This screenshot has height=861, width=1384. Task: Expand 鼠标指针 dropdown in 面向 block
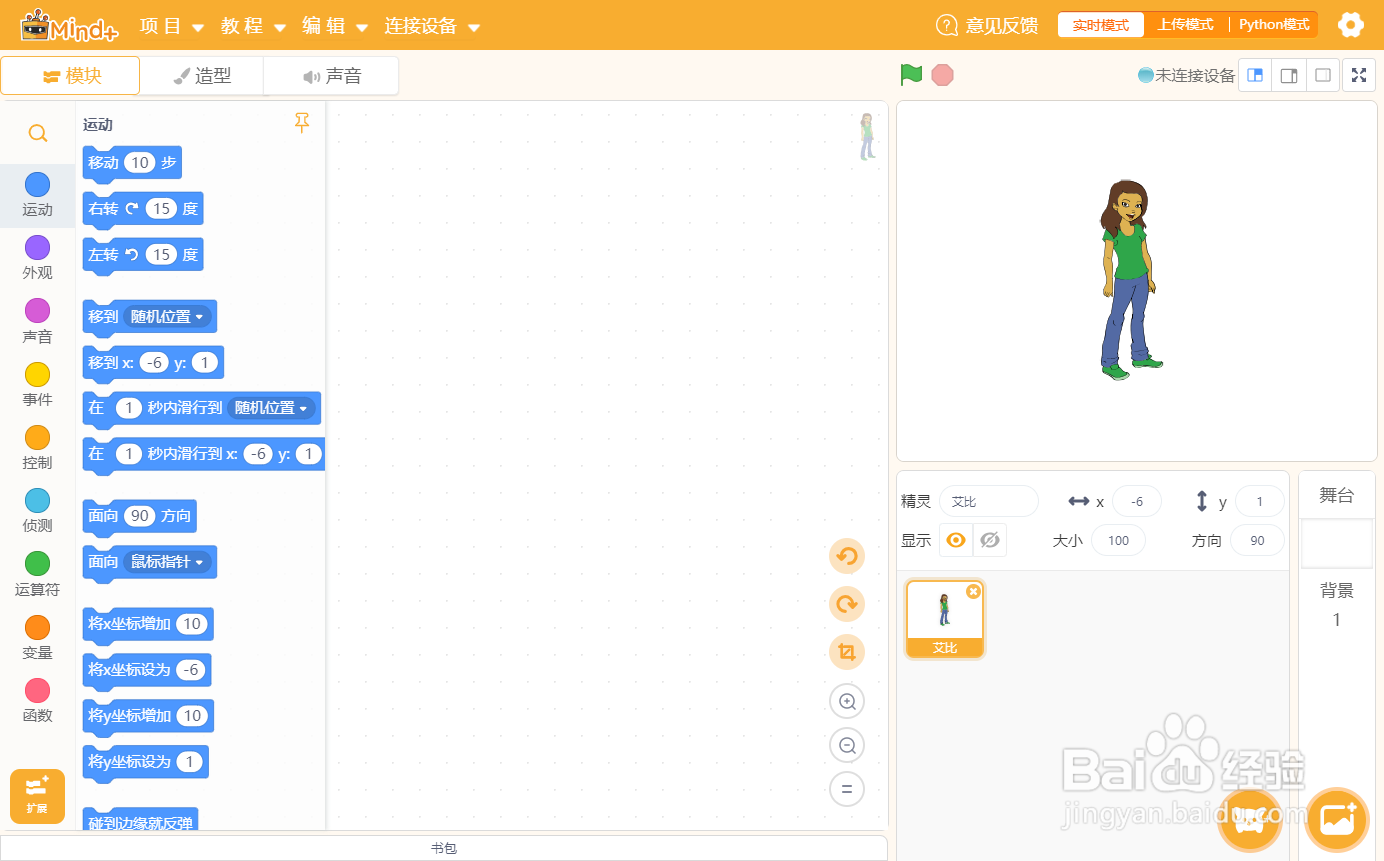pyautogui.click(x=167, y=562)
